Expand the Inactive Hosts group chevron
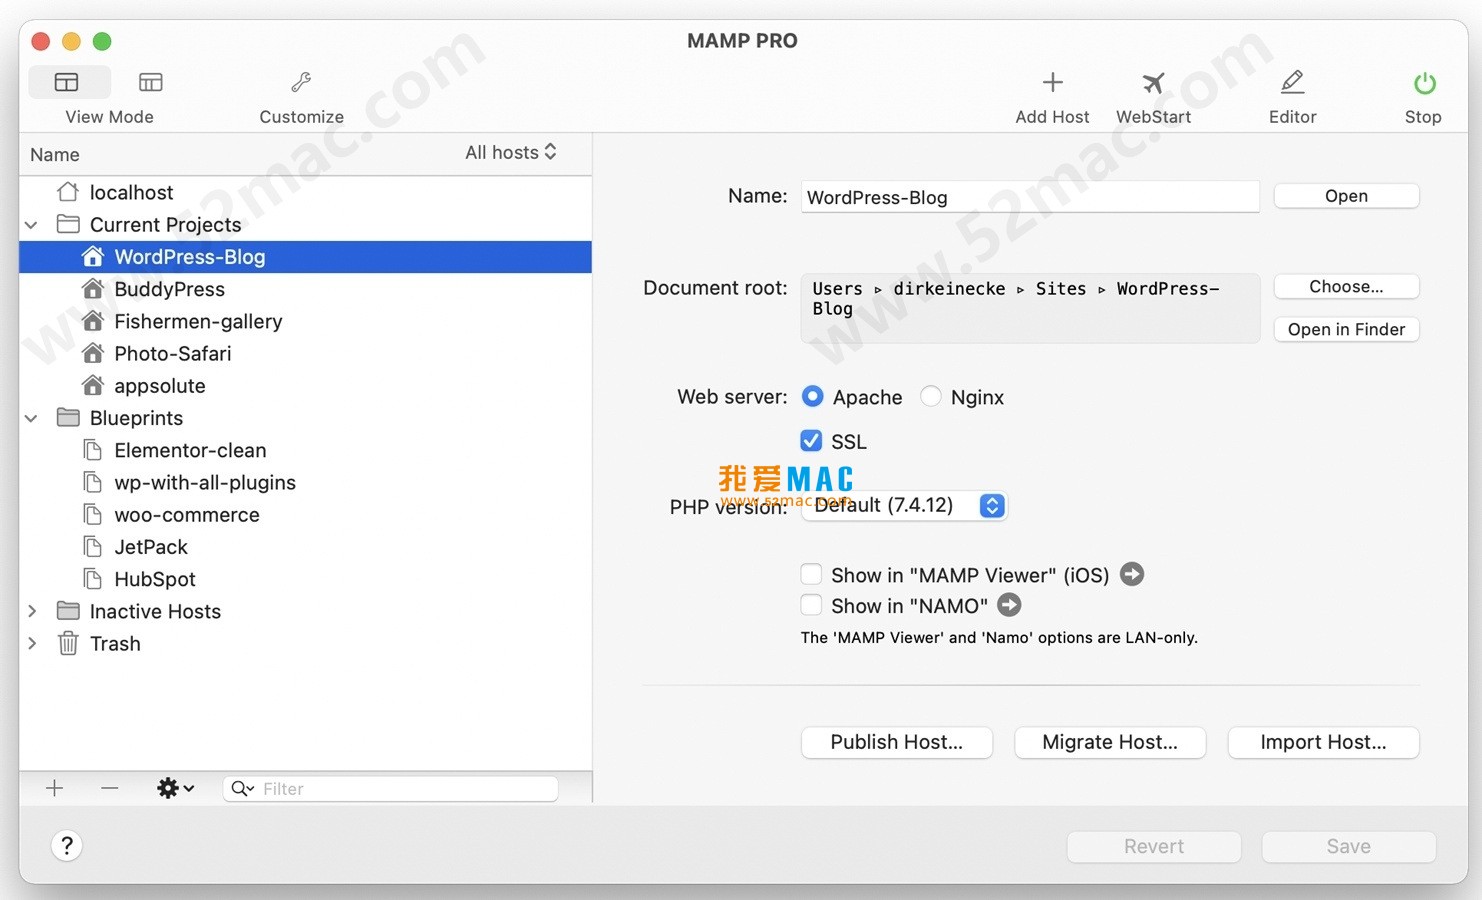This screenshot has width=1482, height=900. click(32, 611)
